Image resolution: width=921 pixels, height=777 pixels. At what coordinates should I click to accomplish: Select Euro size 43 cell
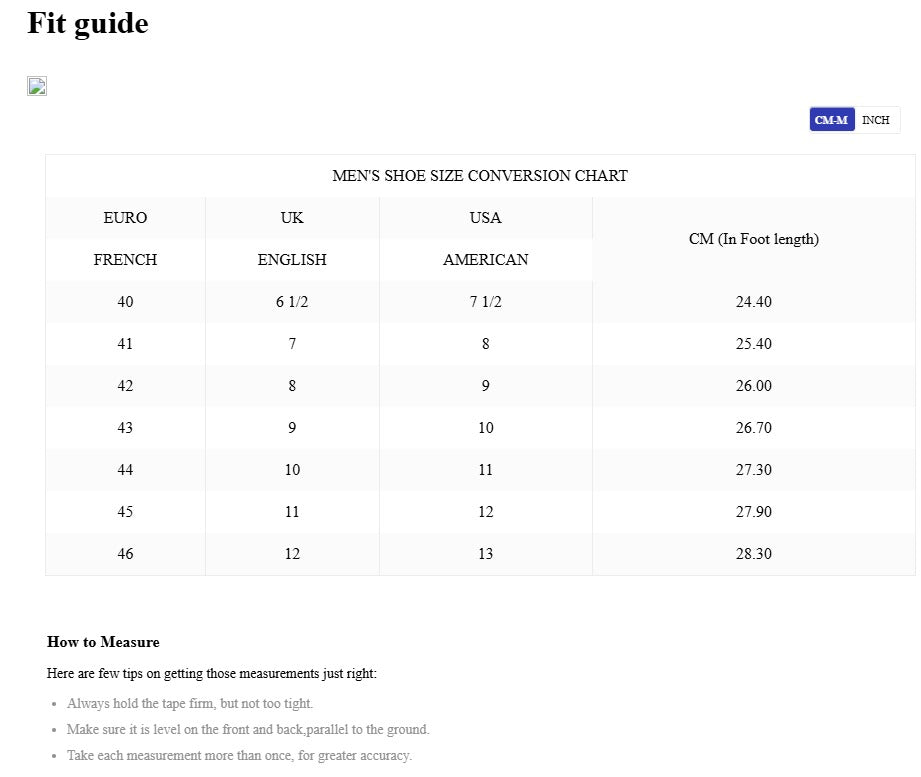(x=125, y=428)
